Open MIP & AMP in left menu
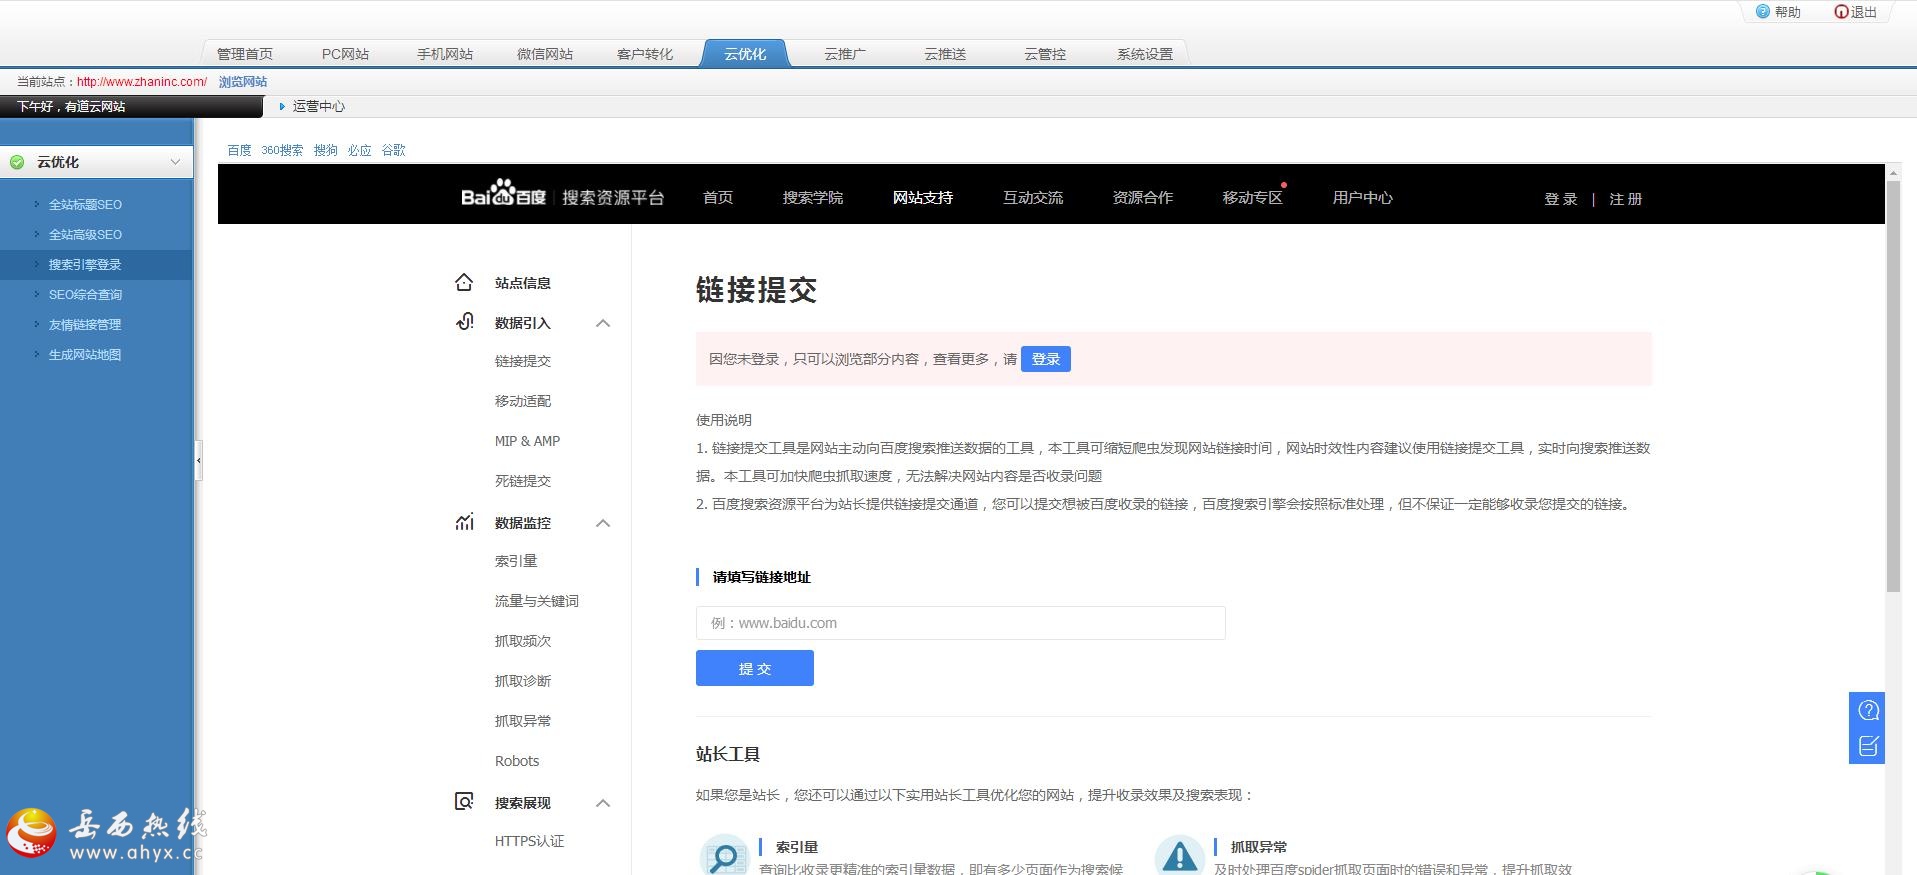Image resolution: width=1917 pixels, height=875 pixels. (527, 441)
